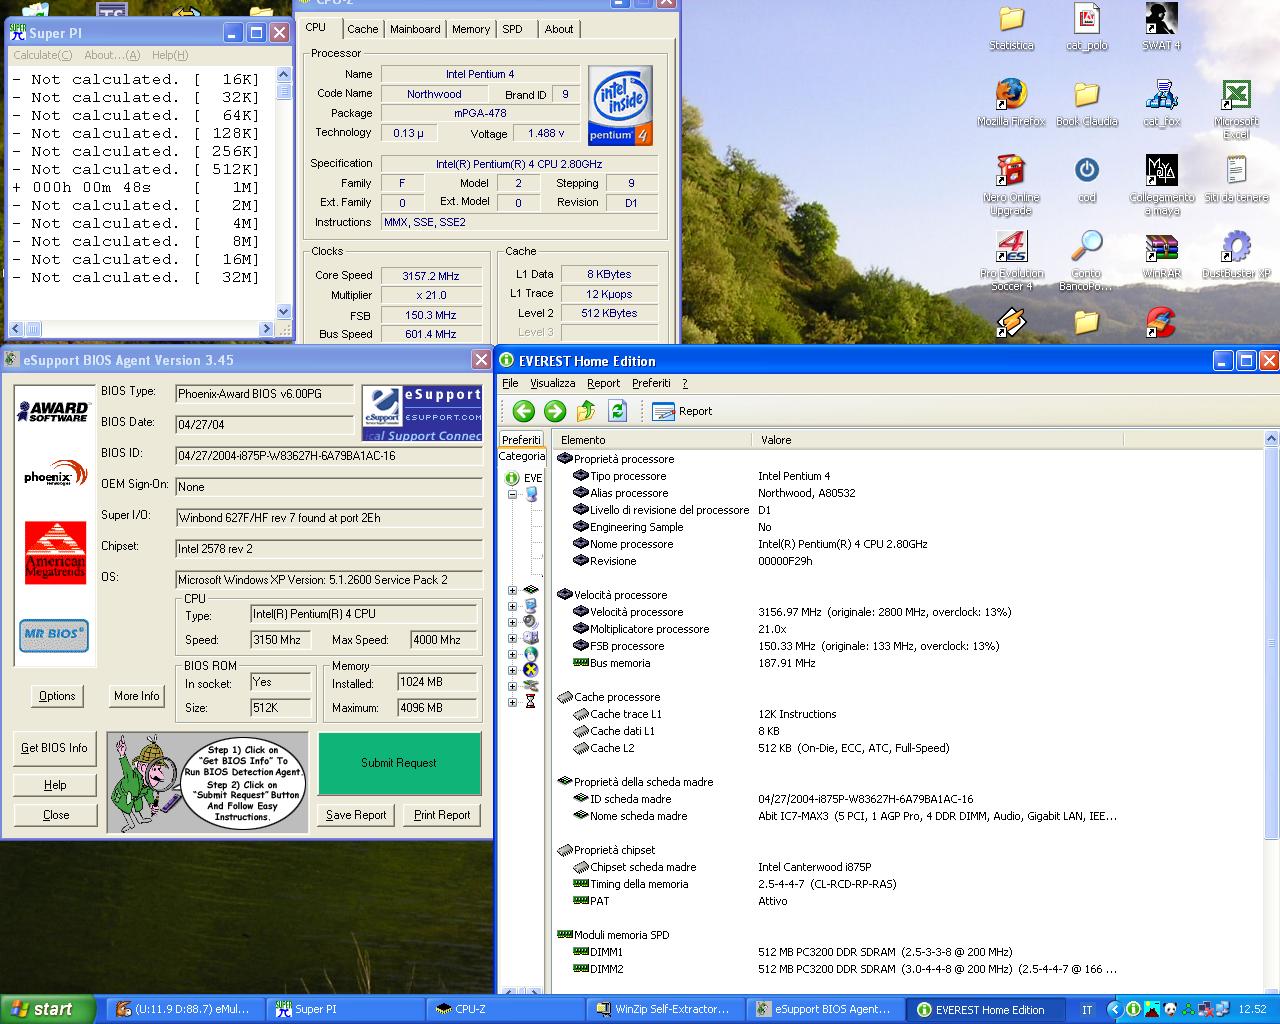
Task: Select the EVEREST root node icon
Action: (x=512, y=478)
